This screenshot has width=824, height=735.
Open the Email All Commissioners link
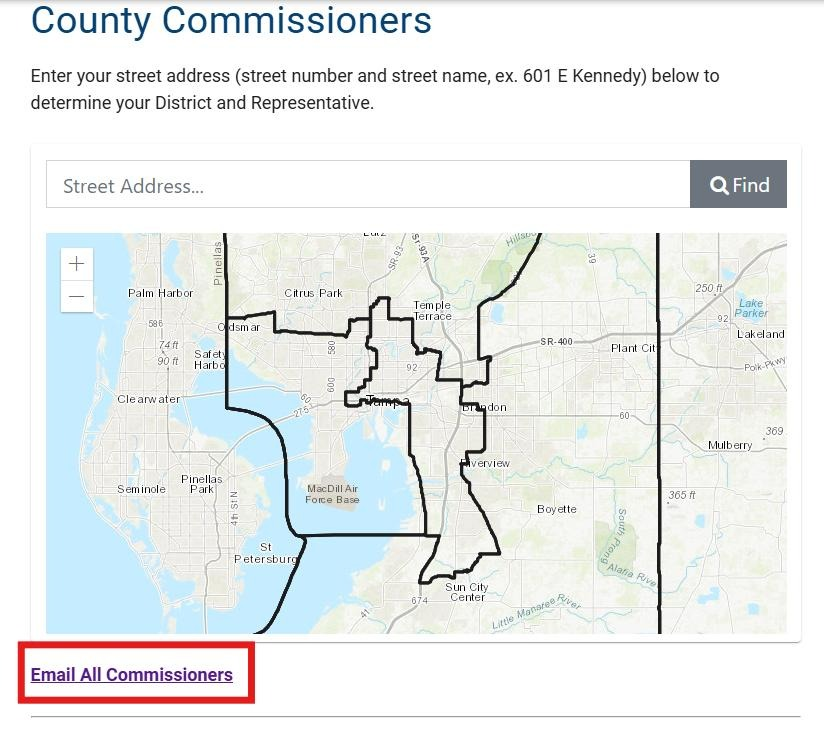tap(132, 675)
